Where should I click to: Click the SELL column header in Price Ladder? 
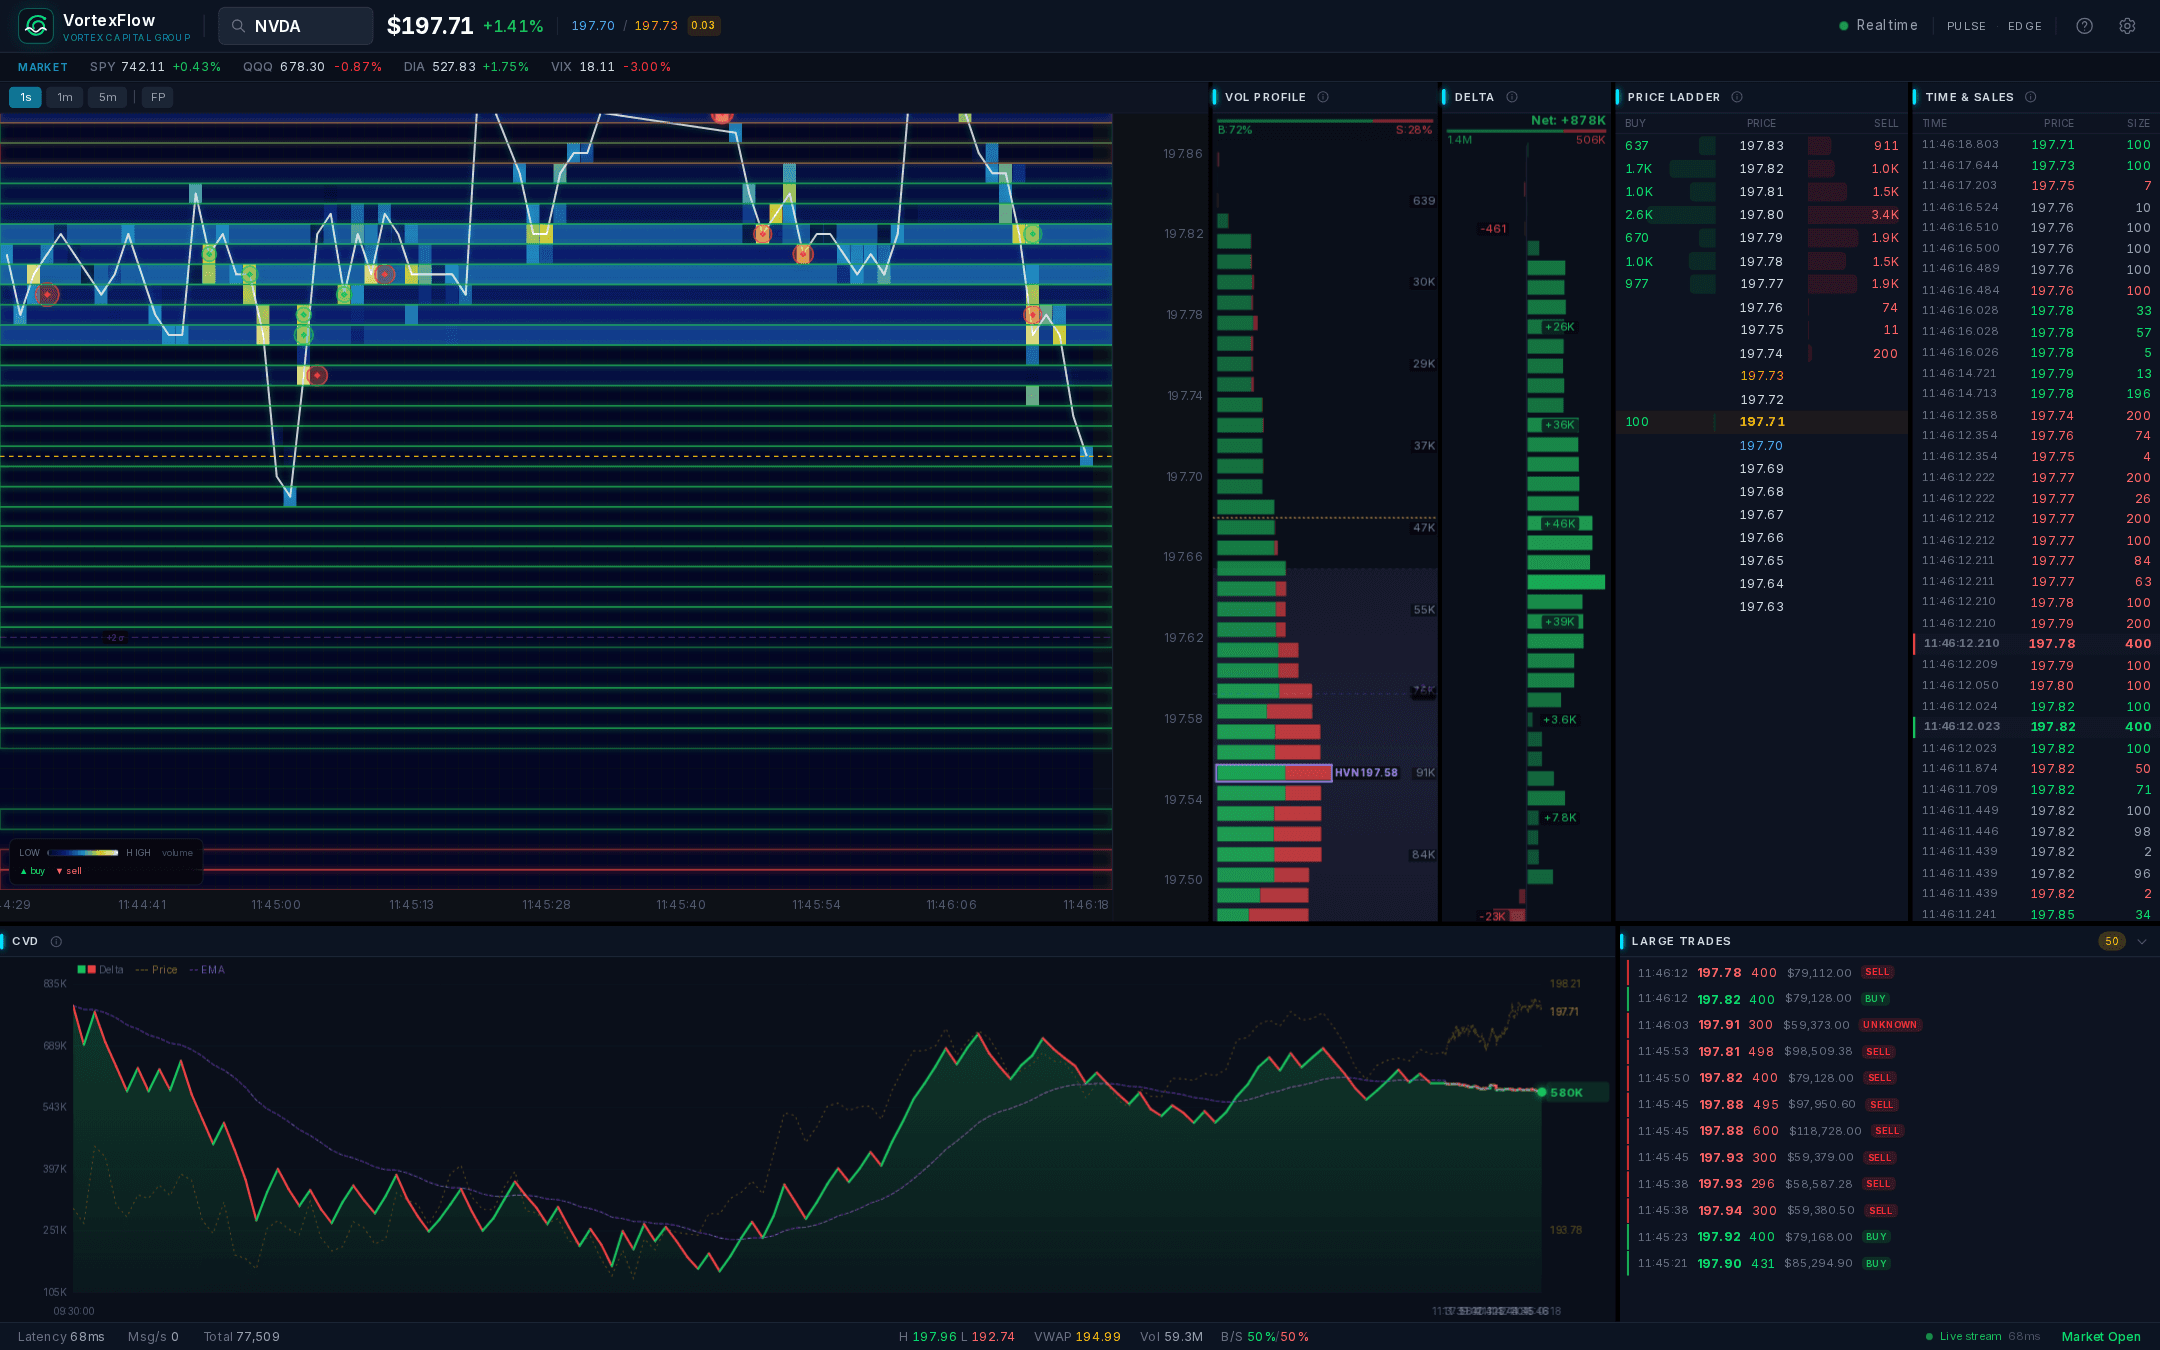[x=1885, y=123]
